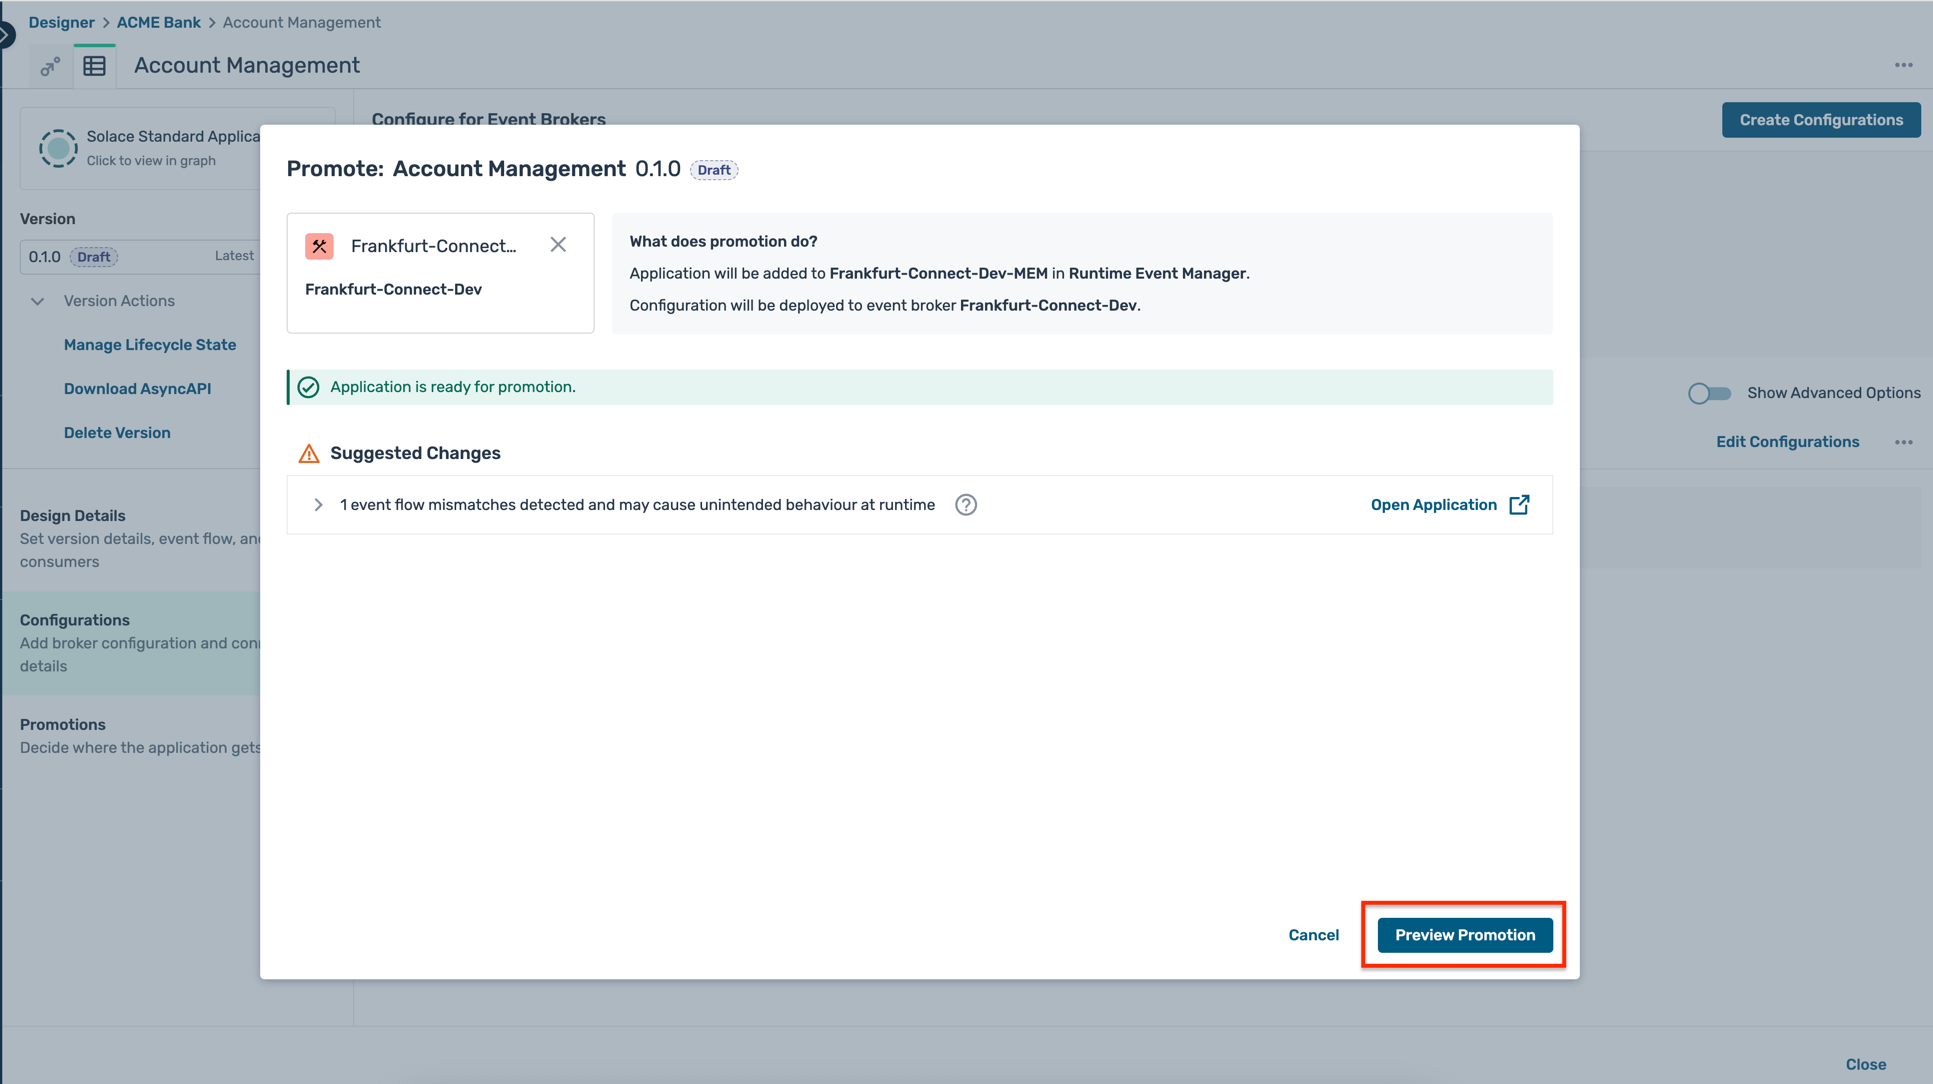
Task: Switch to the graph view icon
Action: (x=49, y=66)
